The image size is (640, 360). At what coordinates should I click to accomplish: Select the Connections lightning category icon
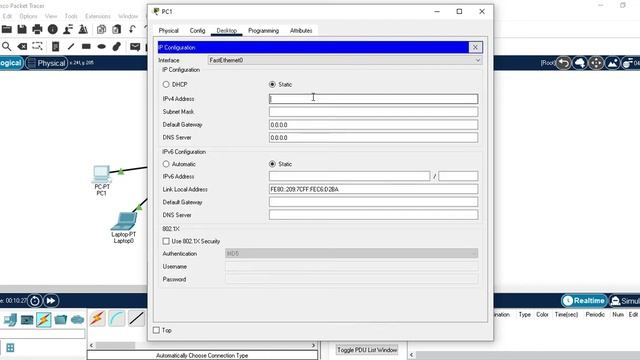[x=44, y=319]
